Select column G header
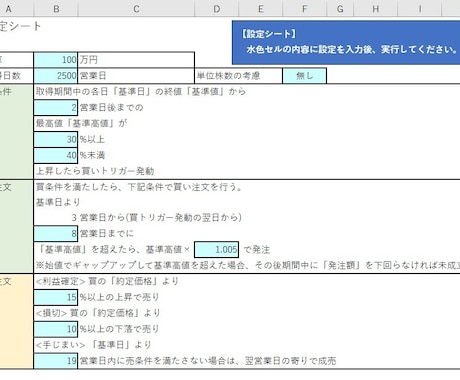460x380 pixels. [x=340, y=9]
